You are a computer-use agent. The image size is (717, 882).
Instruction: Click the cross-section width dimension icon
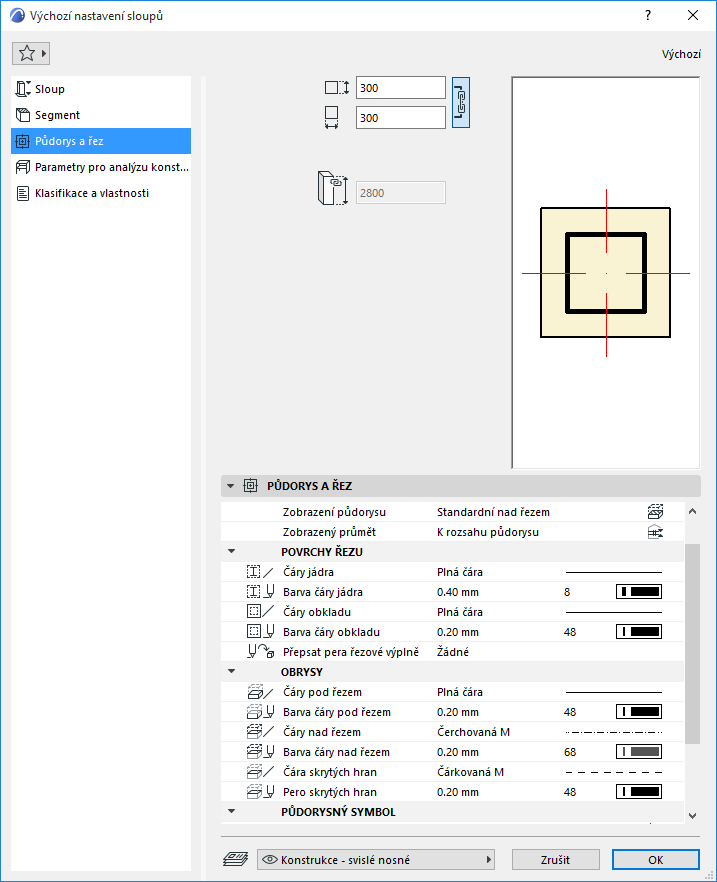click(x=332, y=118)
